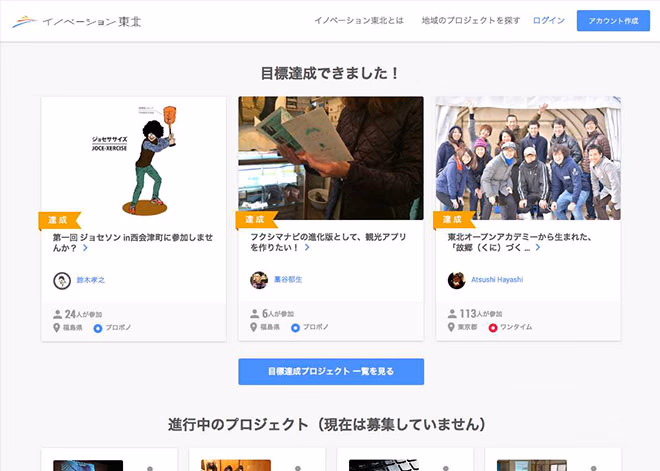
Task: Click the 達成 ribbon on the フクシマナビ card
Action: click(x=254, y=219)
